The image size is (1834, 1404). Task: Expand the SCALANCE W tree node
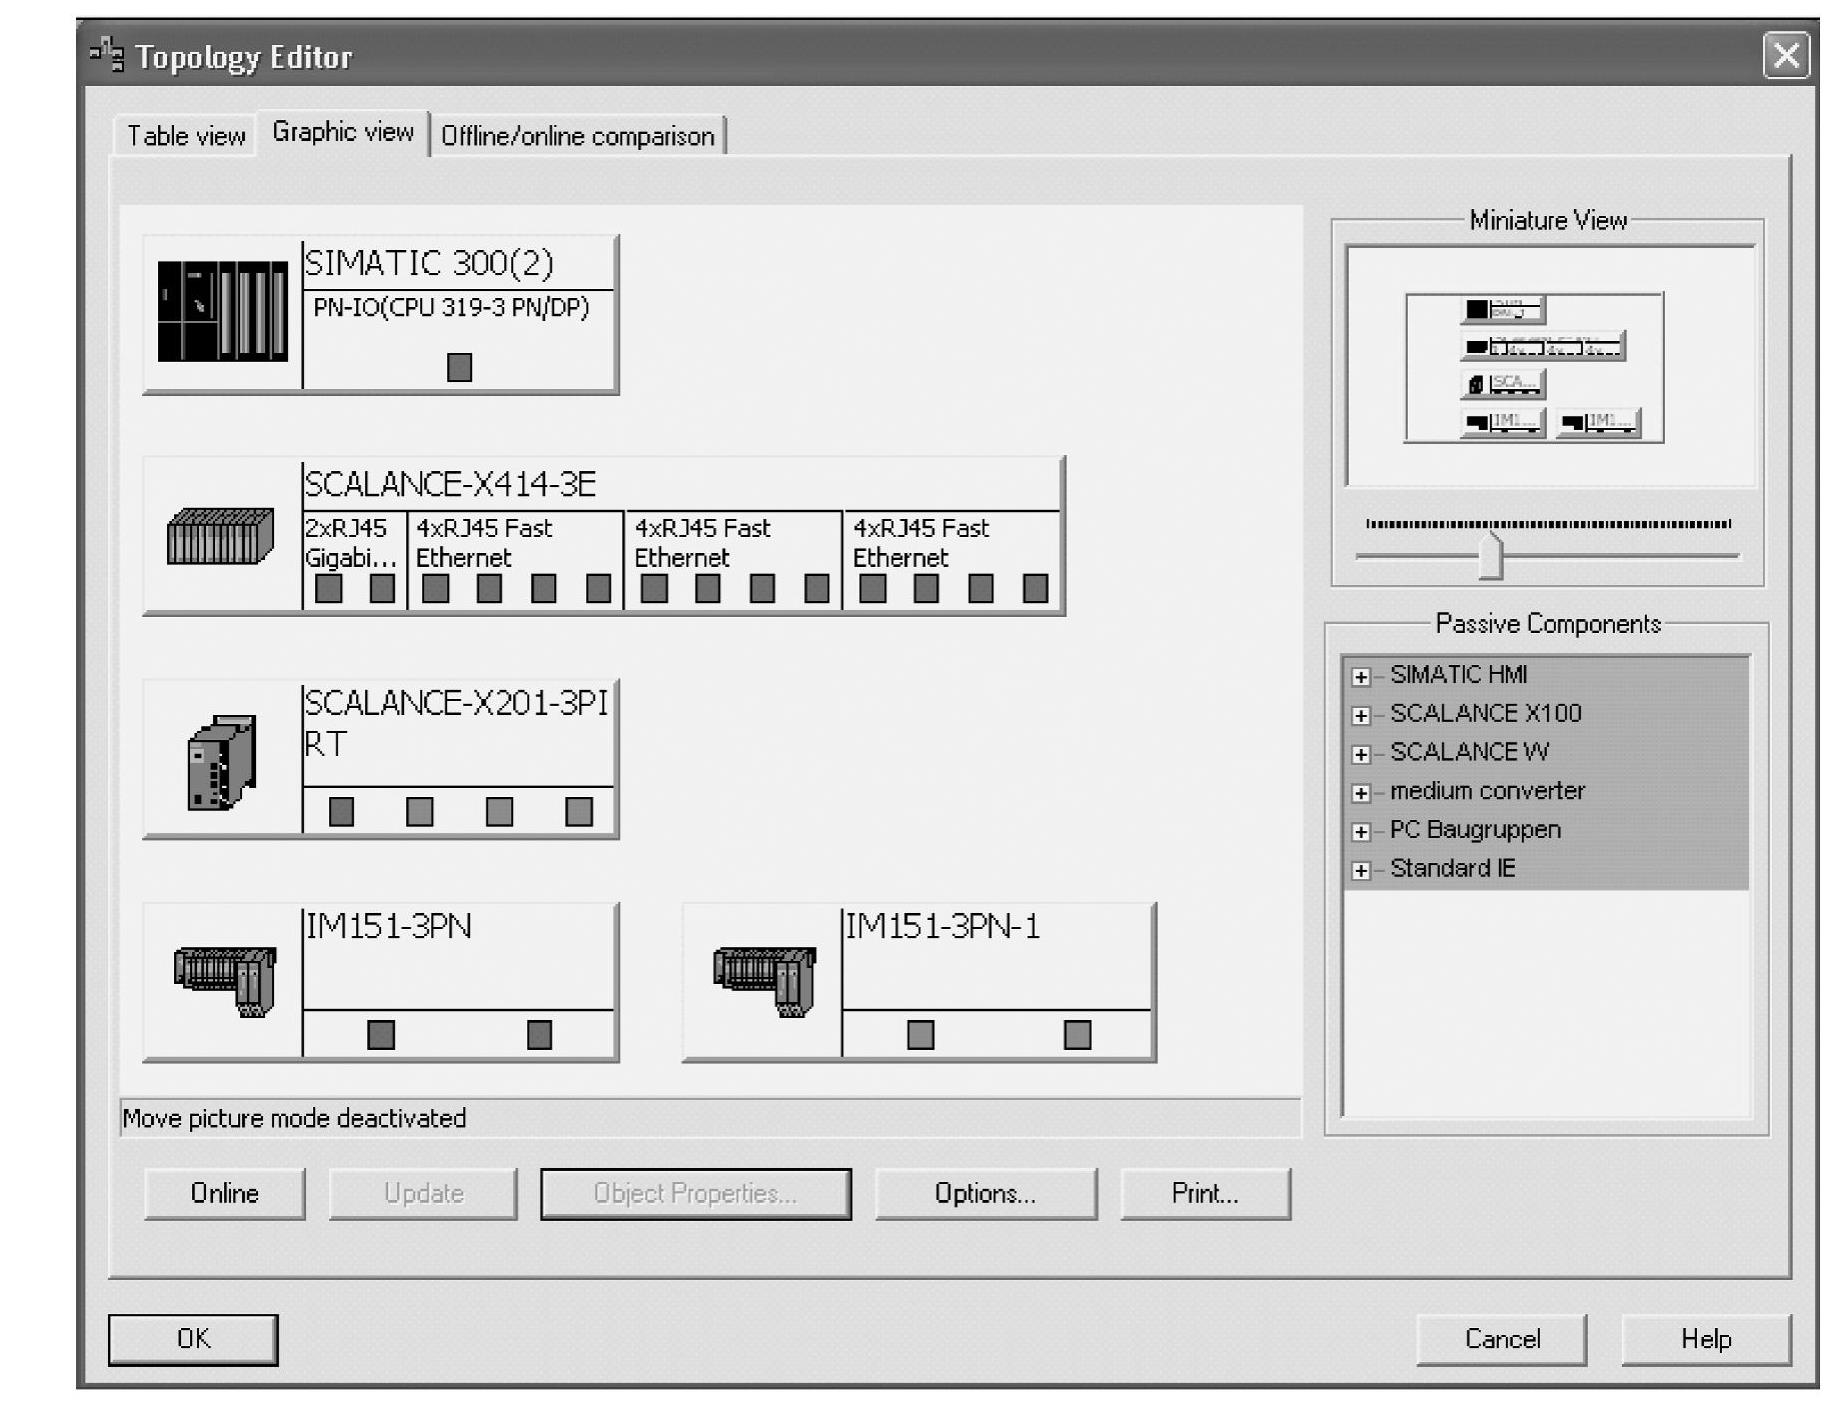point(1360,754)
